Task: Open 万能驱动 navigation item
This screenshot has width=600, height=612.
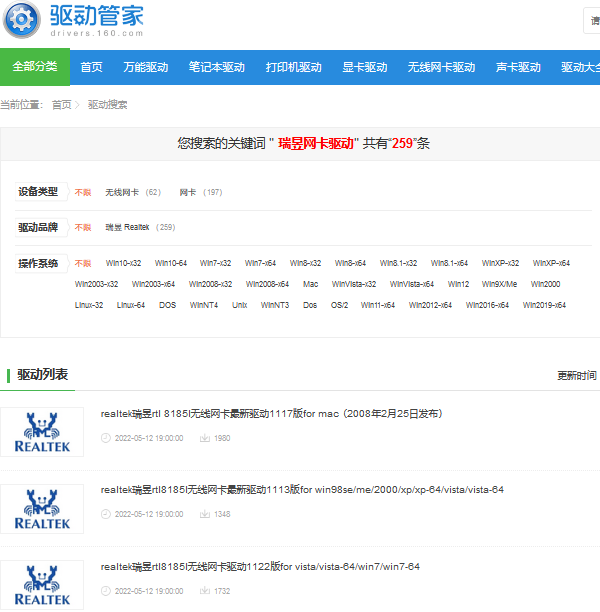Action: point(146,67)
